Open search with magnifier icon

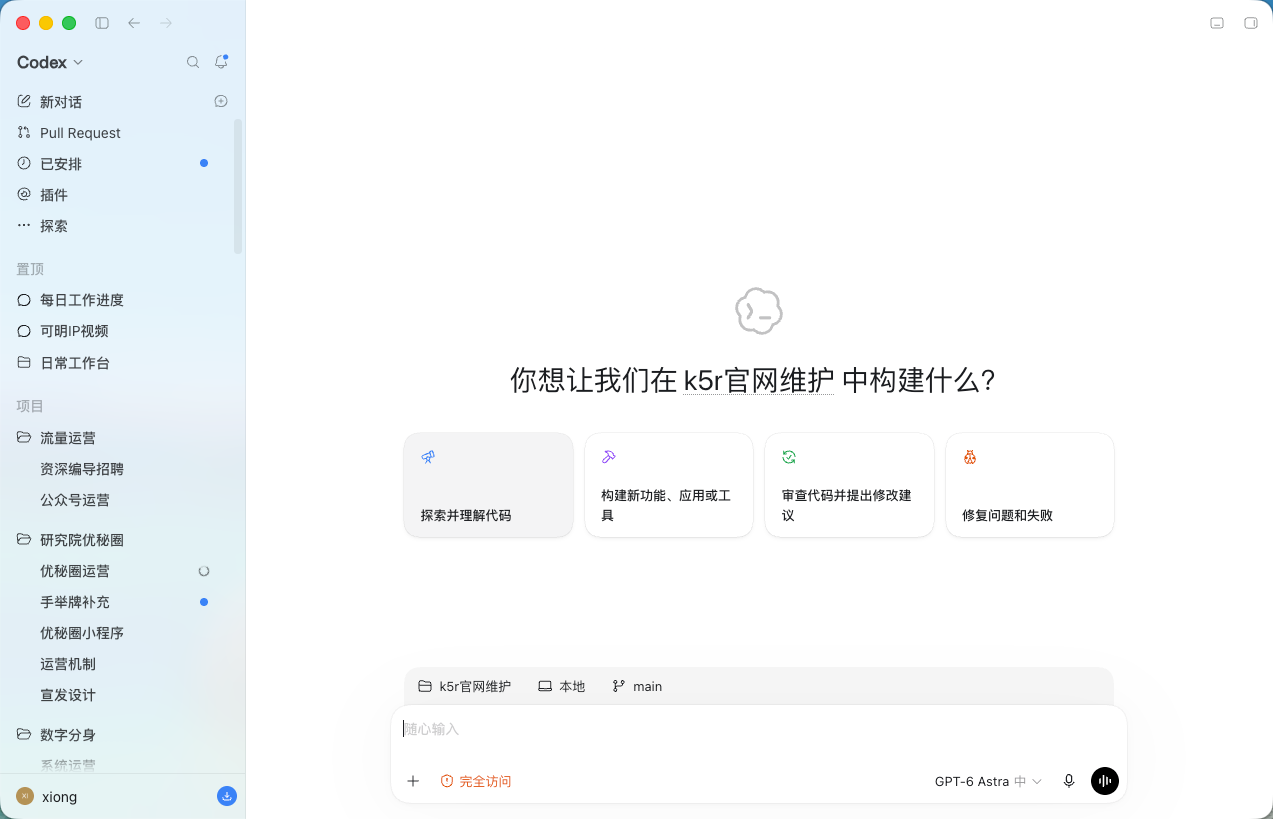tap(193, 62)
